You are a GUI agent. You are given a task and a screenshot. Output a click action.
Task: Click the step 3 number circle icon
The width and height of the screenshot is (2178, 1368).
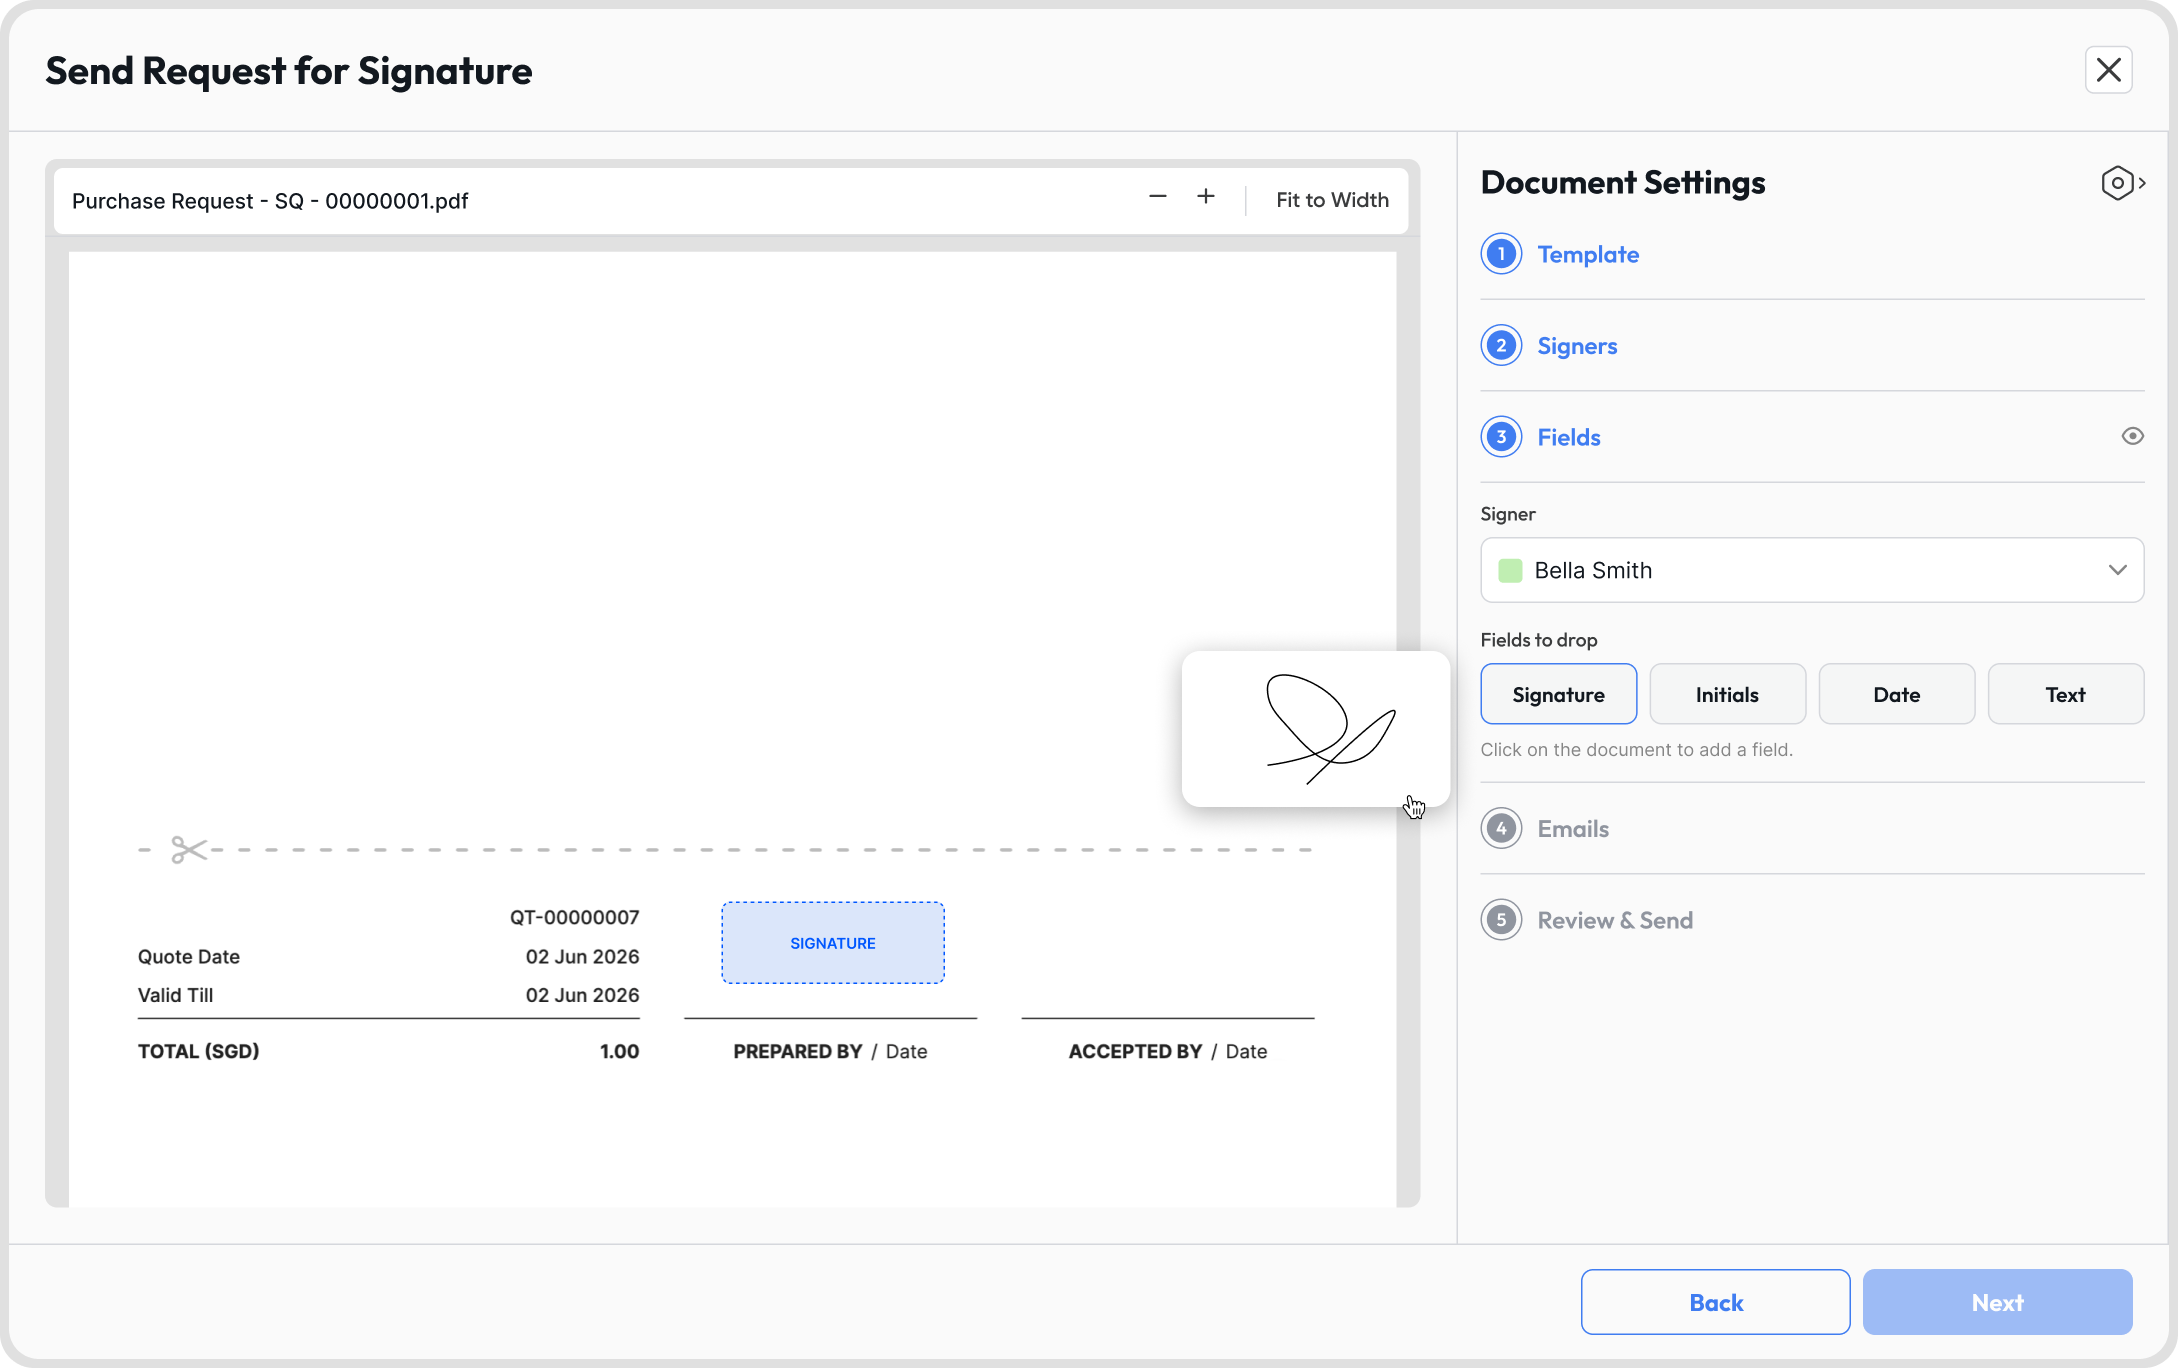tap(1501, 437)
